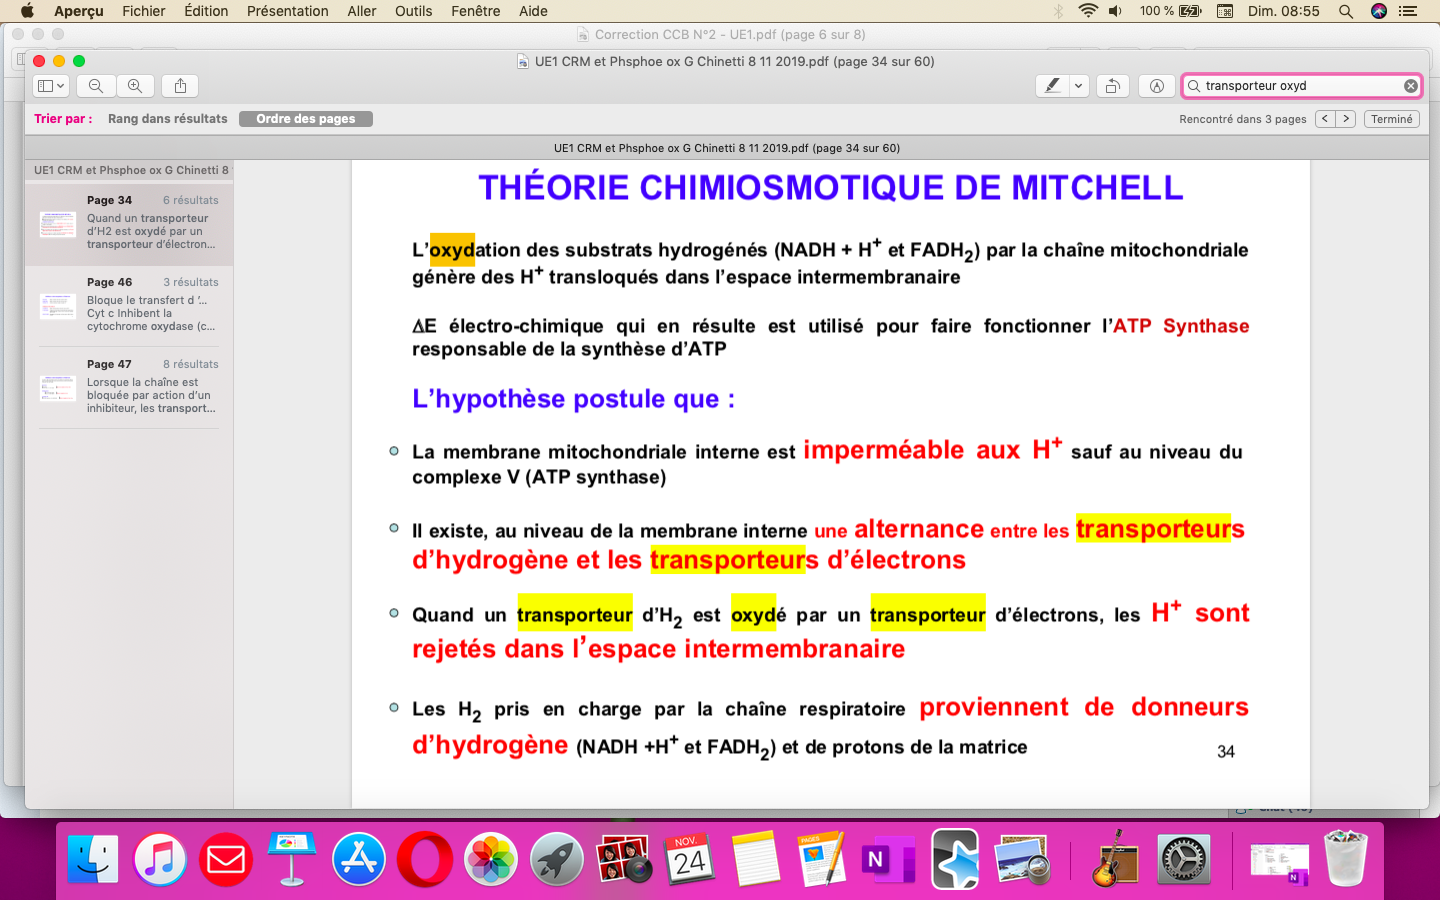Viewport: 1440px width, 900px height.
Task: Go to previous search result arrow
Action: point(1325,119)
